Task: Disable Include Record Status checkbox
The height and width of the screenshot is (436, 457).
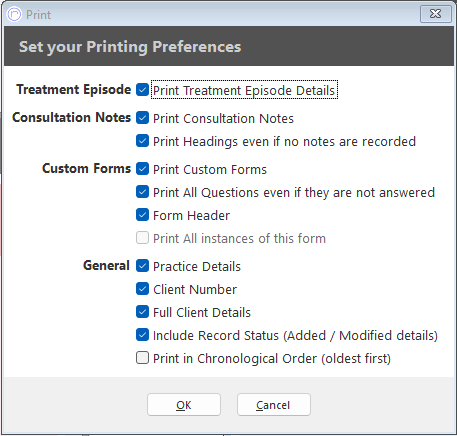Action: coord(142,335)
